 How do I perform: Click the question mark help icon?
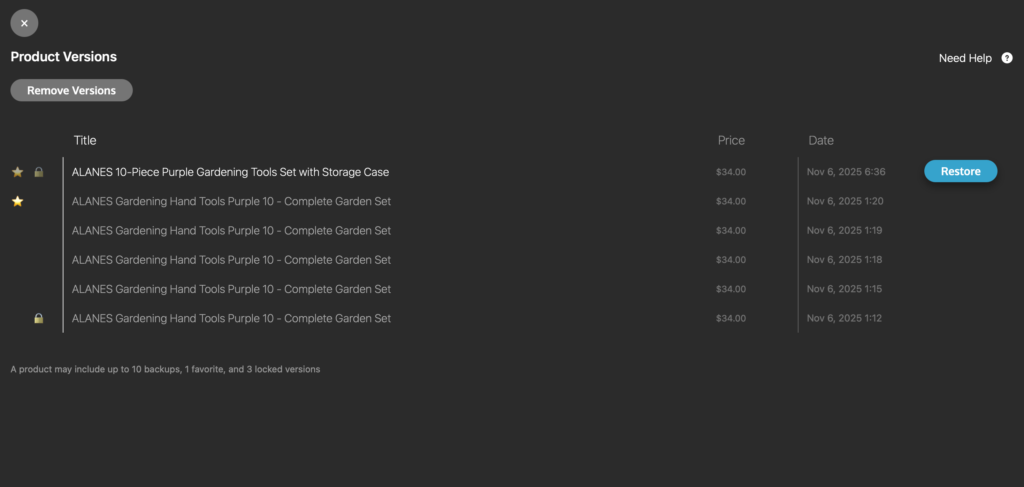click(1007, 58)
